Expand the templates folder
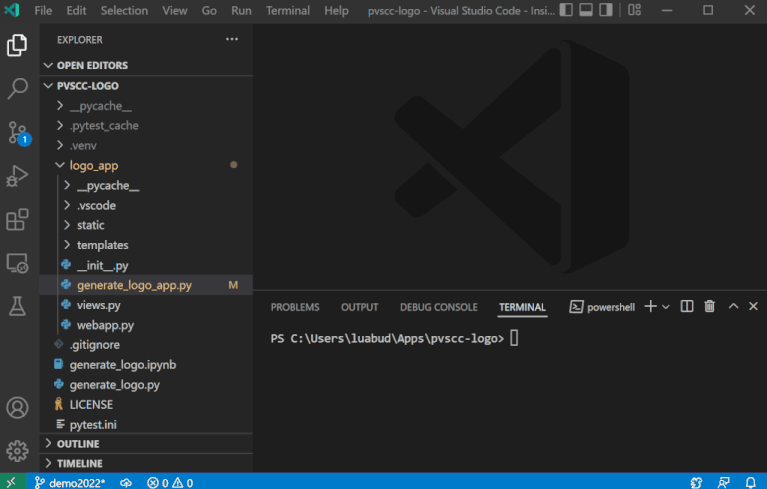Image resolution: width=767 pixels, height=489 pixels. click(x=146, y=245)
